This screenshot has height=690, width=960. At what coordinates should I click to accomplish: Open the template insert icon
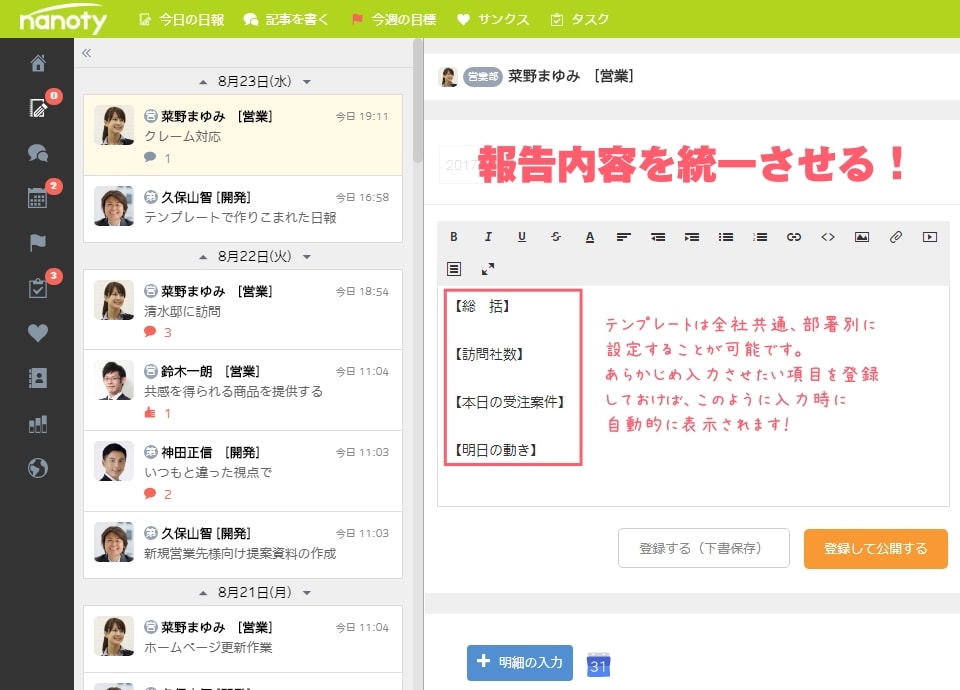click(x=454, y=269)
